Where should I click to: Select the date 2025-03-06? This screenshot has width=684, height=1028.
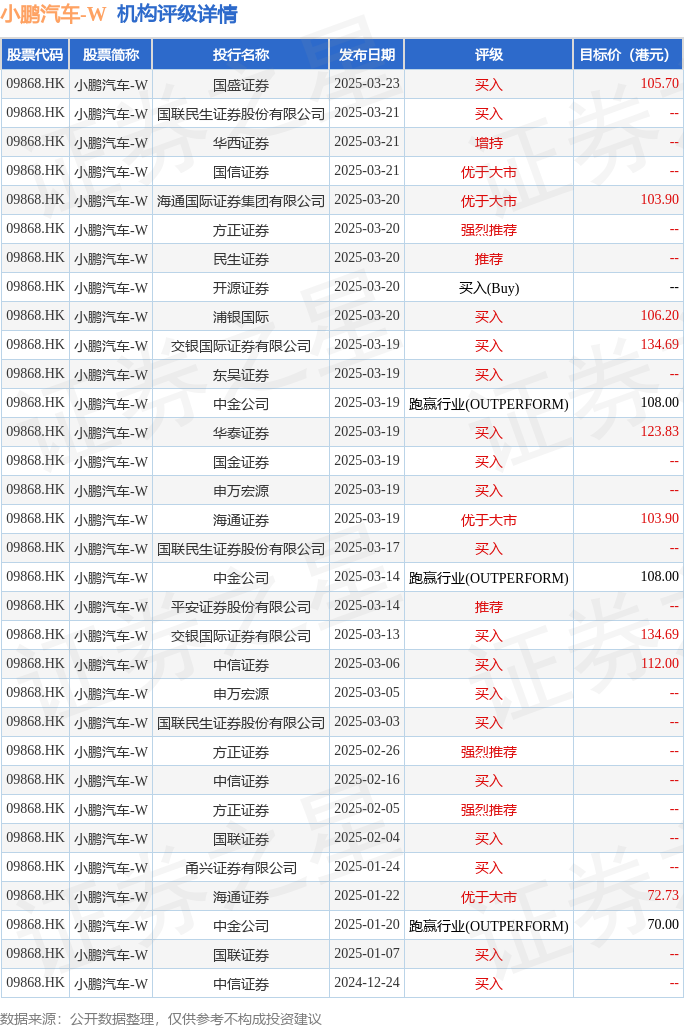click(x=367, y=663)
